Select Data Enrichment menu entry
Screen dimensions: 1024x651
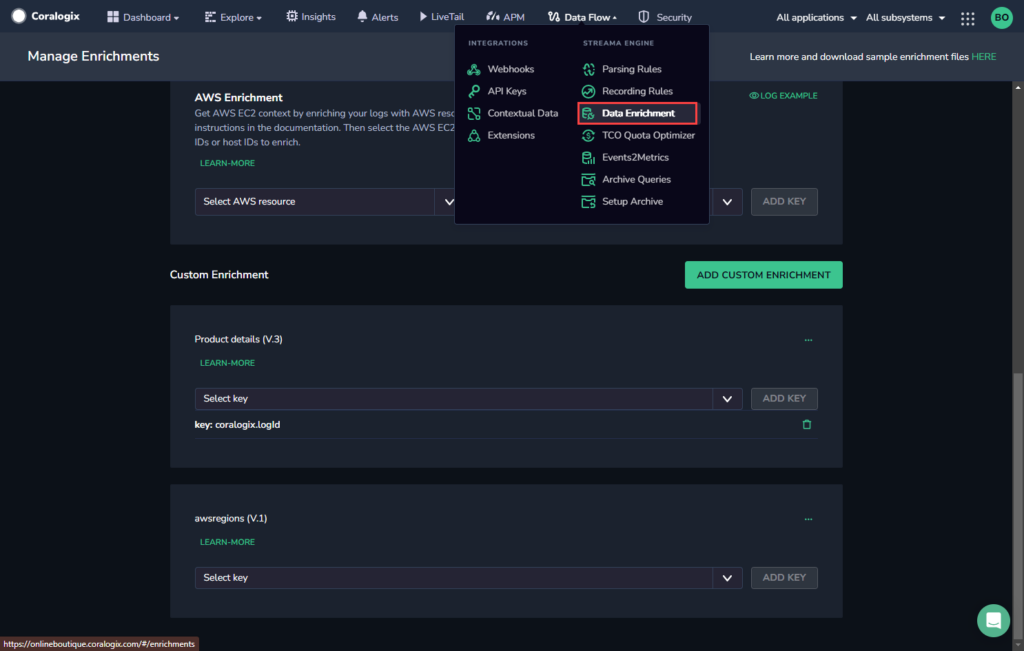click(638, 114)
